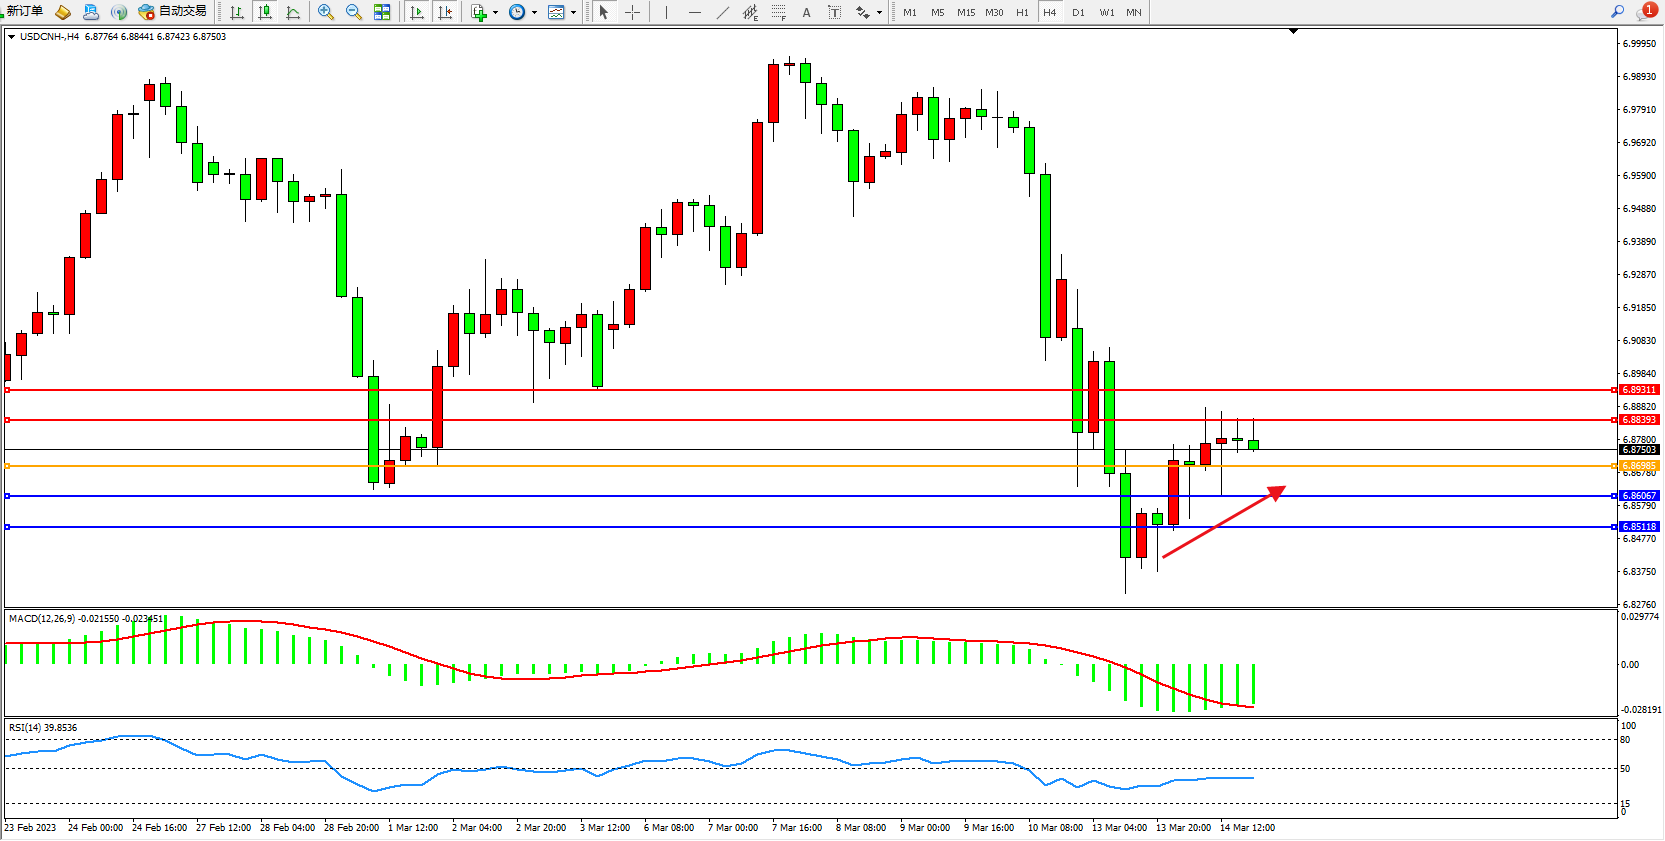Toggle candlestick chart display mode
The width and height of the screenshot is (1665, 841).
click(265, 12)
